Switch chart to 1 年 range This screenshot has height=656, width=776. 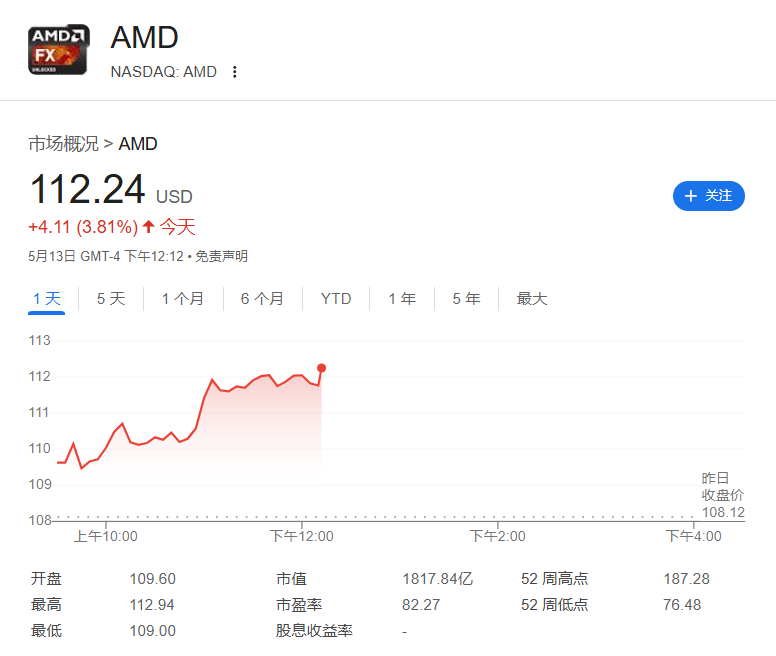click(x=402, y=299)
